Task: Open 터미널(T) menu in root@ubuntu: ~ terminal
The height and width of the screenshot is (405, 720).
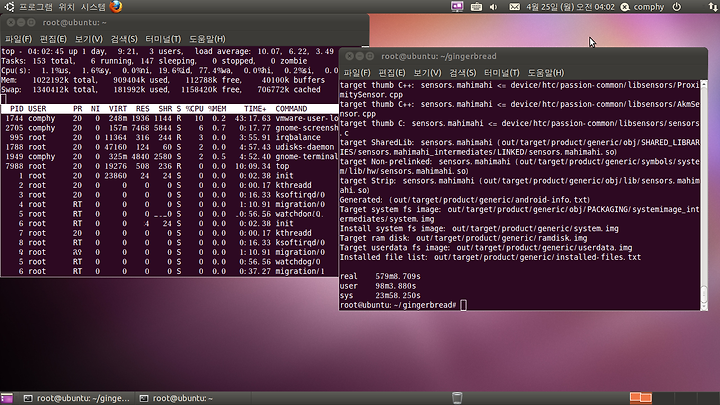Action: click(x=163, y=39)
